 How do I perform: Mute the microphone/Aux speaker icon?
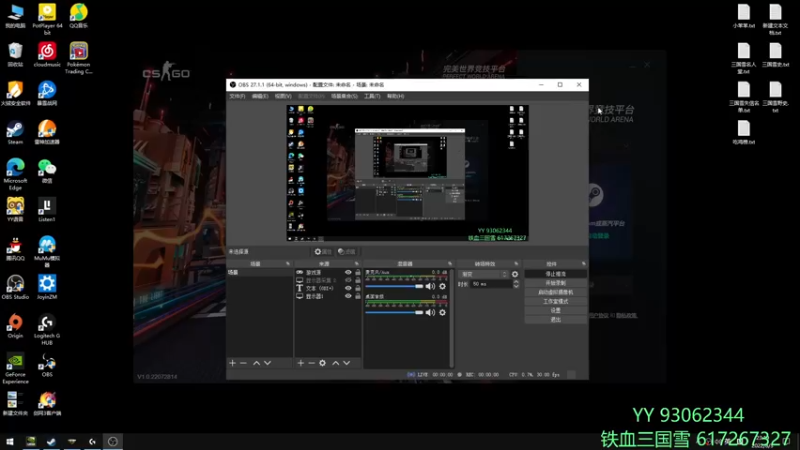[431, 286]
